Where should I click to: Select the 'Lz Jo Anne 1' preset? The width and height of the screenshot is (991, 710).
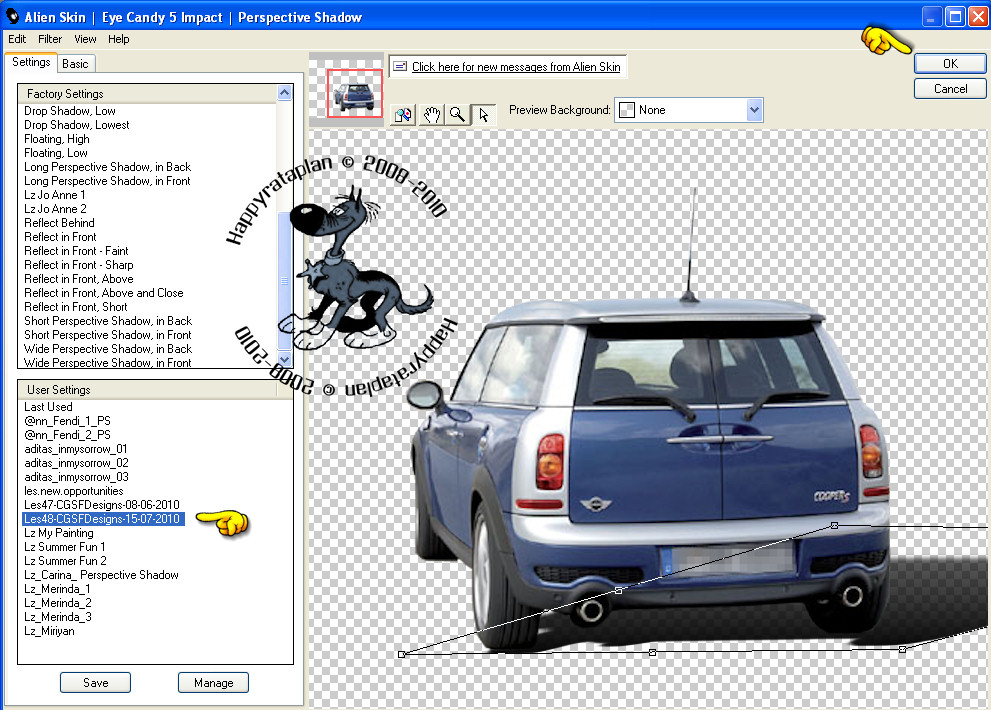pos(55,195)
